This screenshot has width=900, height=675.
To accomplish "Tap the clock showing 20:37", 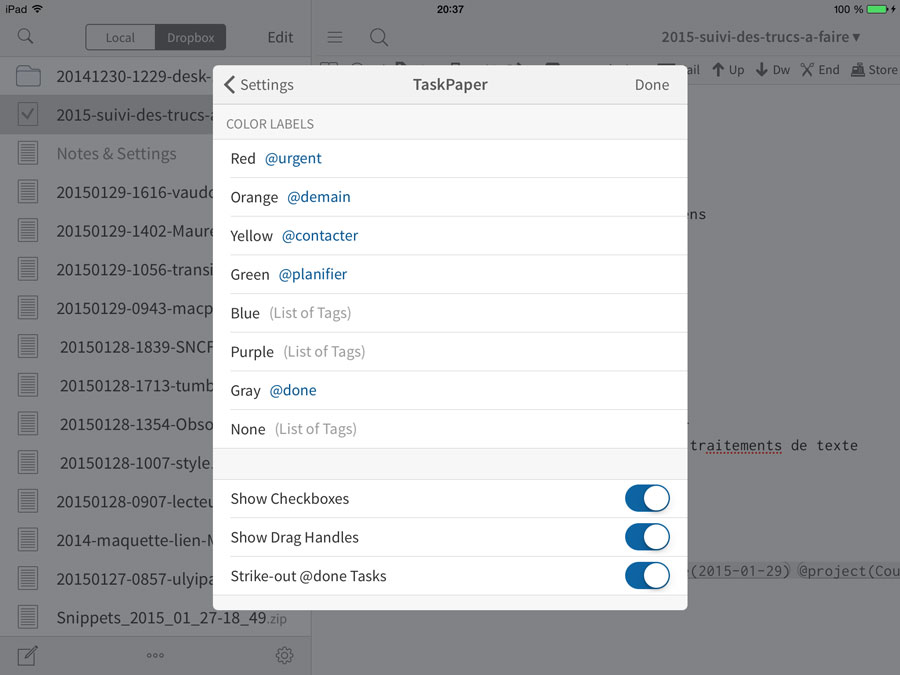I will [x=450, y=9].
